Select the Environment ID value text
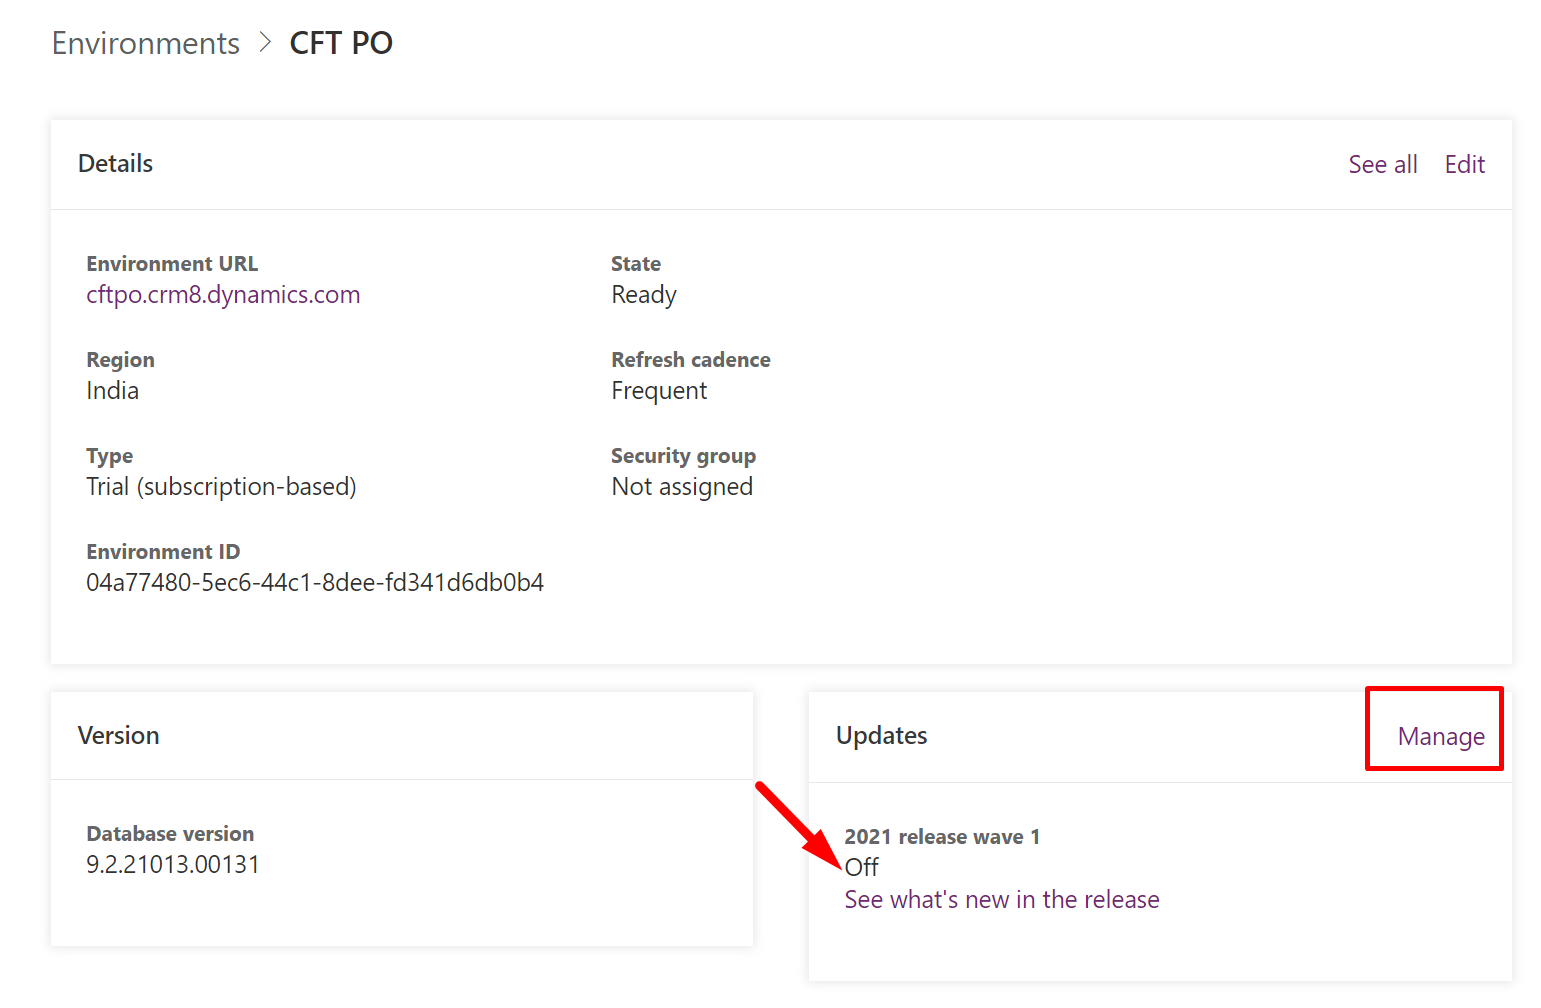 coord(315,583)
